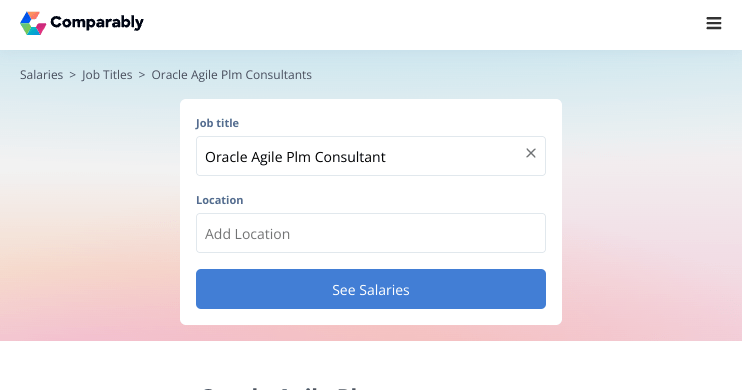Clear the Job title field with the X
Screen dimensions: 742x390
531,153
